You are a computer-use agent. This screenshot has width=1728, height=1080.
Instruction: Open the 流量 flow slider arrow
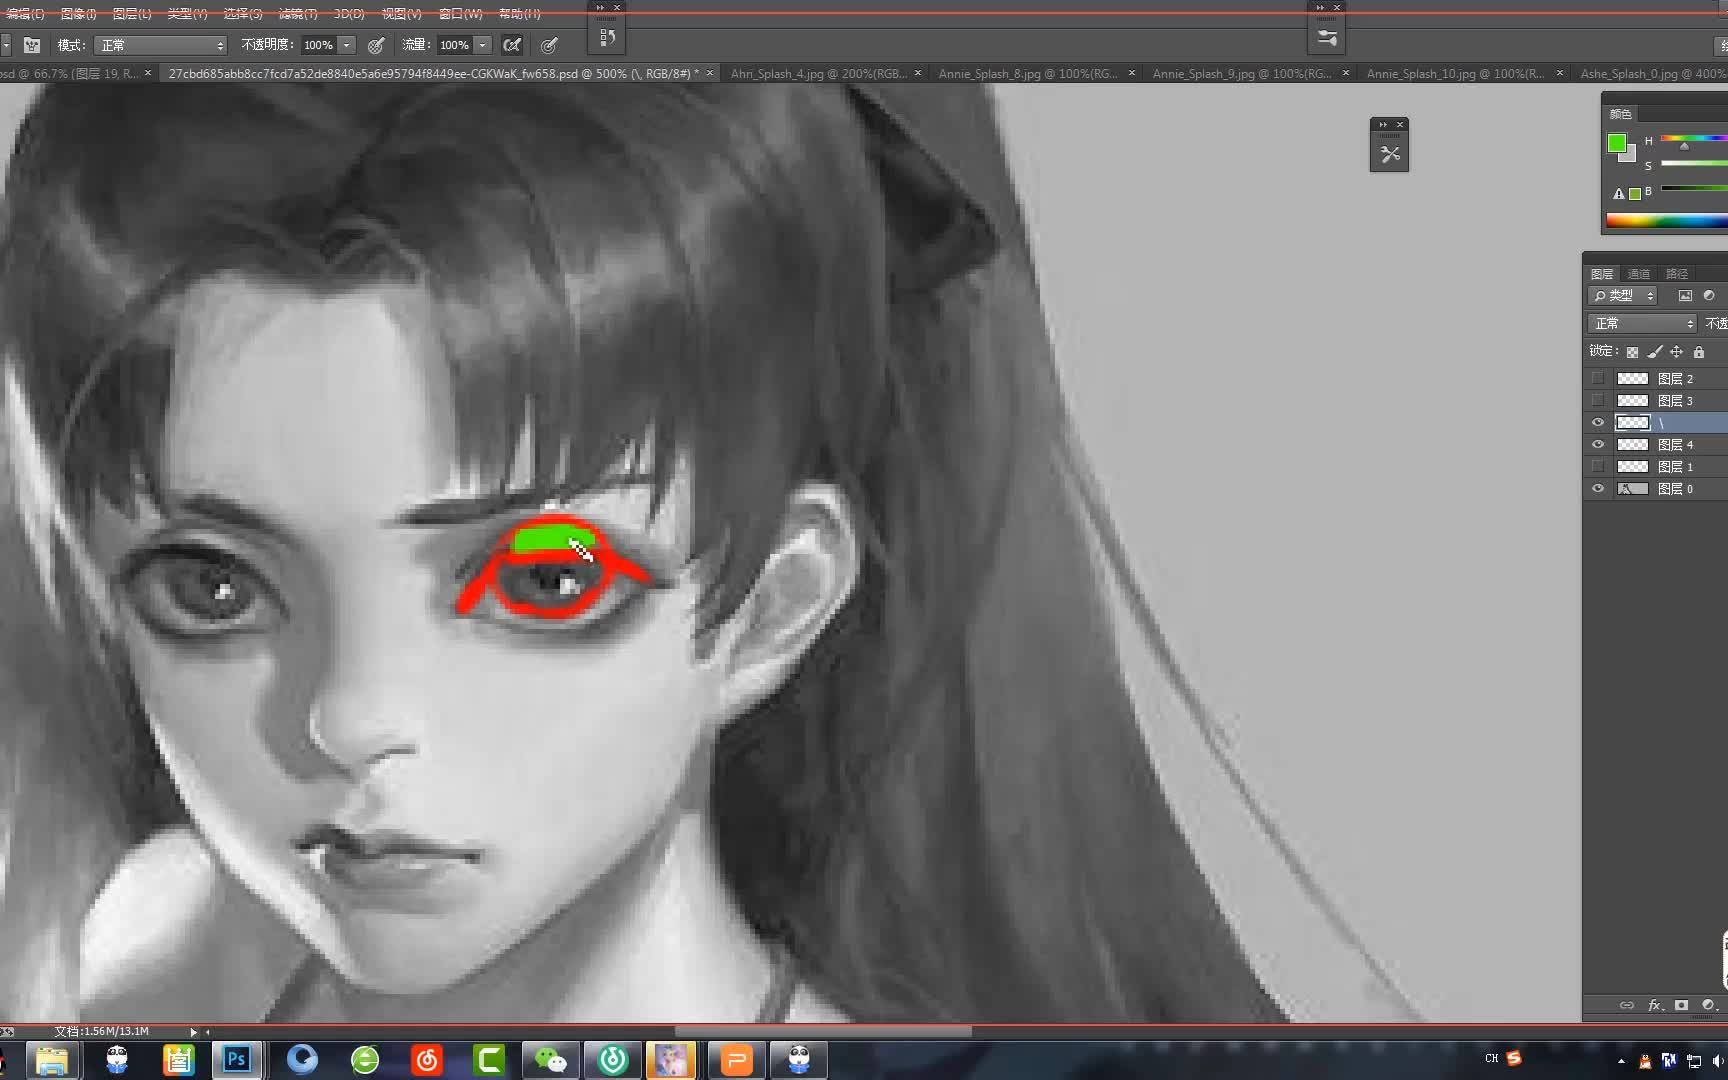[x=483, y=45]
